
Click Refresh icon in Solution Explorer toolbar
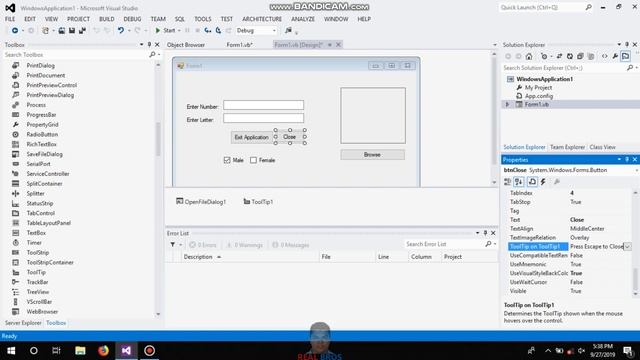pyautogui.click(x=570, y=56)
